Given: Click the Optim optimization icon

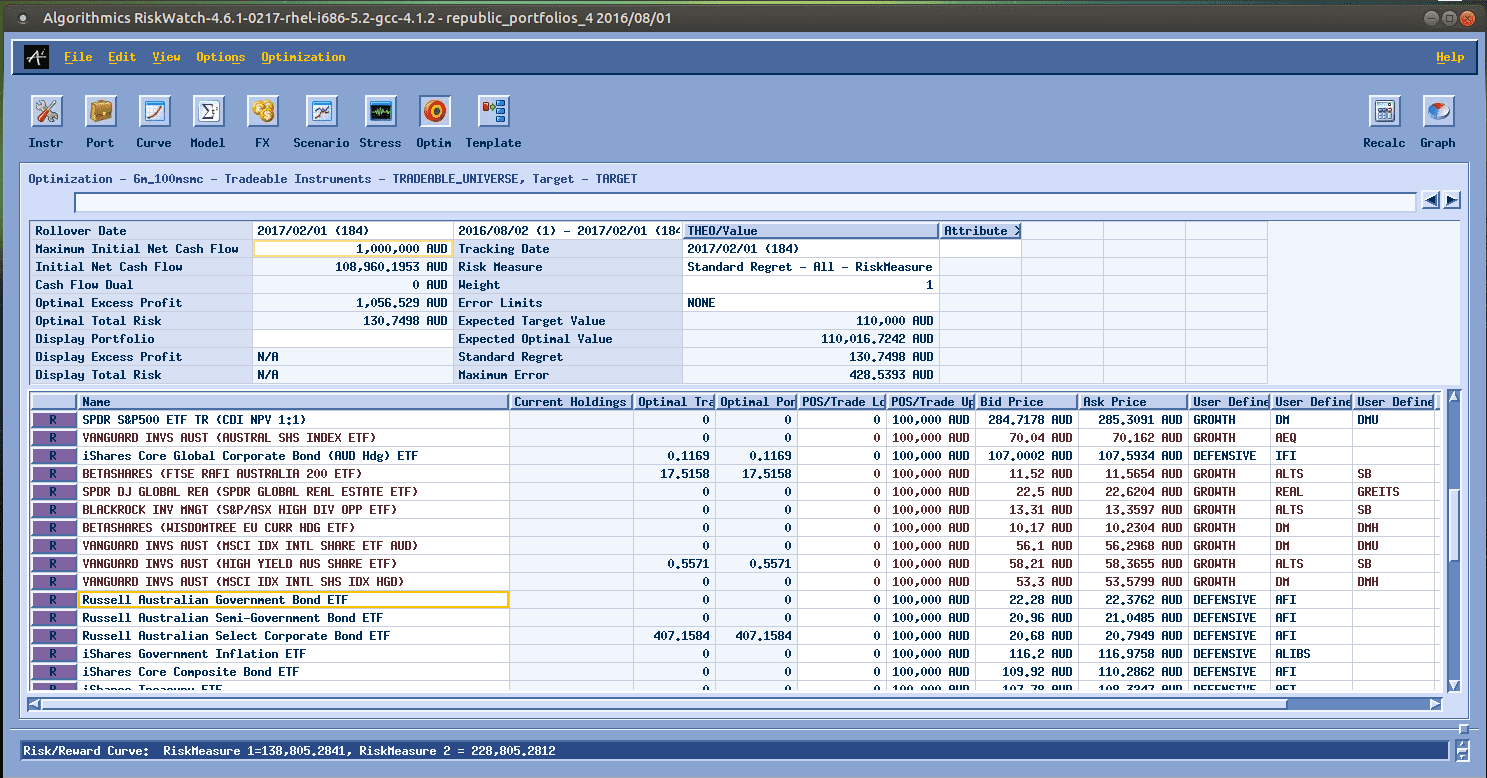Looking at the screenshot, I should point(435,112).
